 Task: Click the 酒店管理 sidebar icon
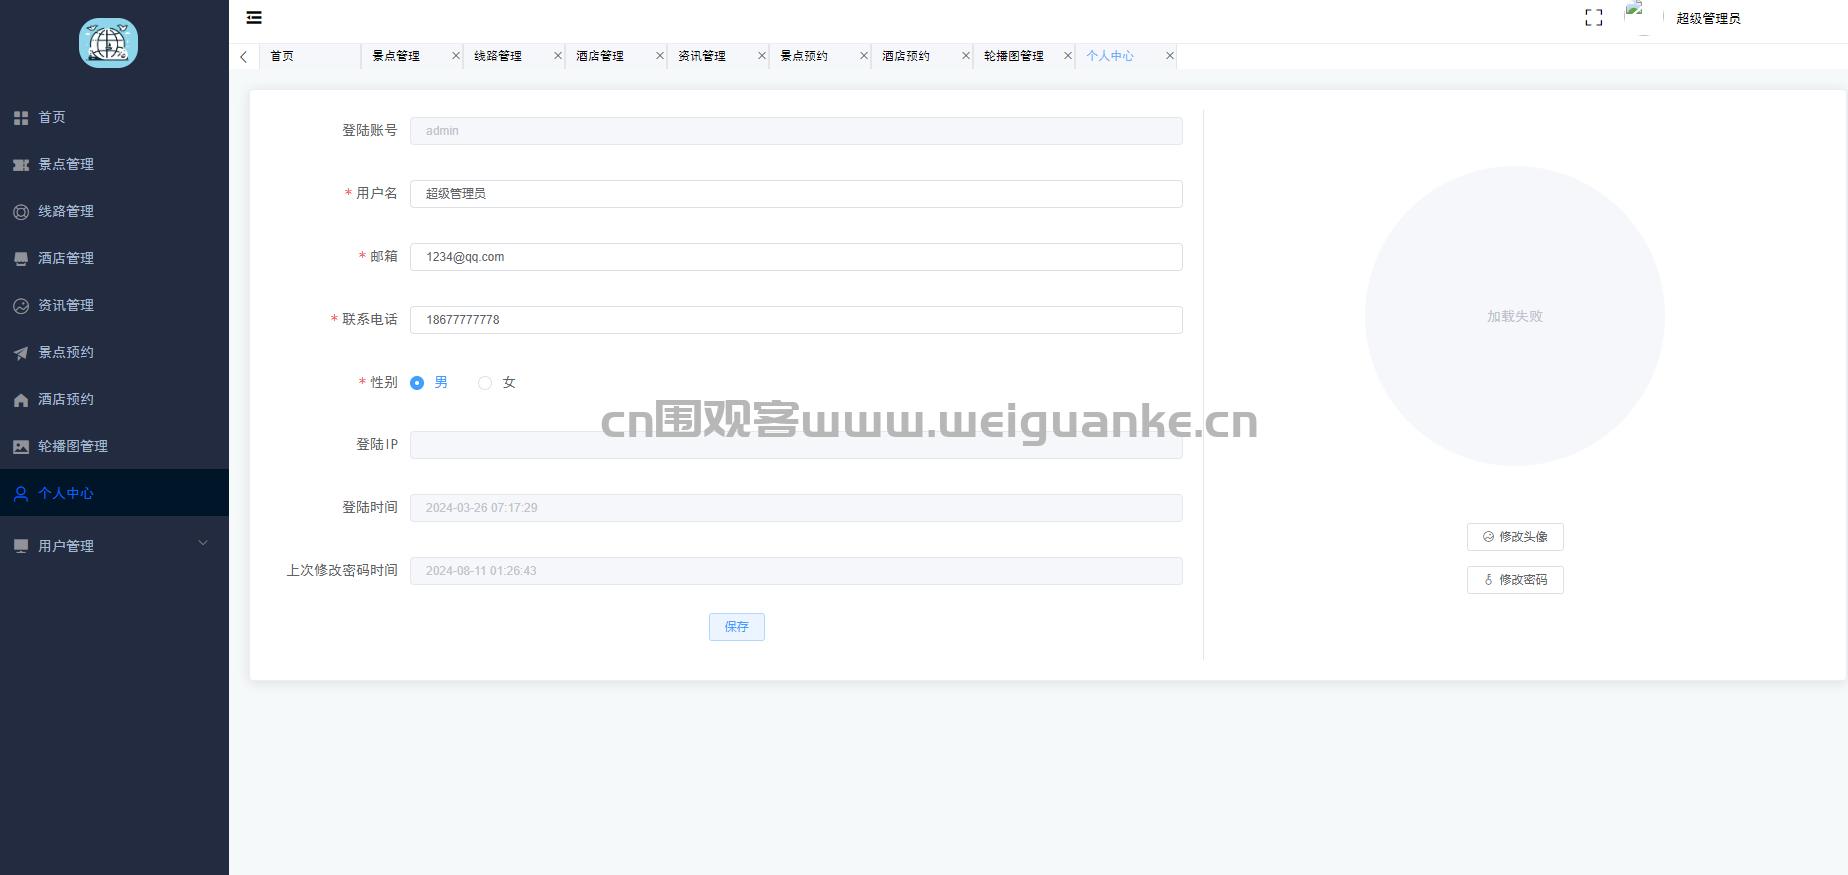pyautogui.click(x=21, y=259)
